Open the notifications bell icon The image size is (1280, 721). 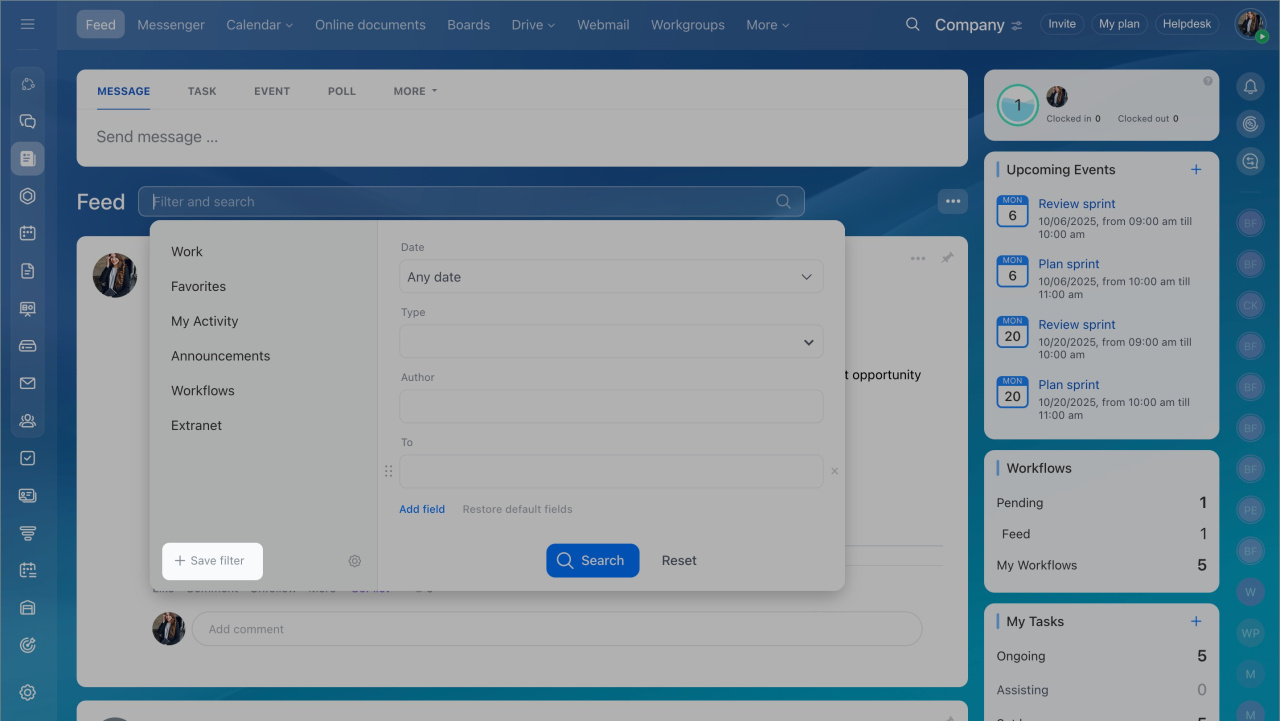point(1250,87)
